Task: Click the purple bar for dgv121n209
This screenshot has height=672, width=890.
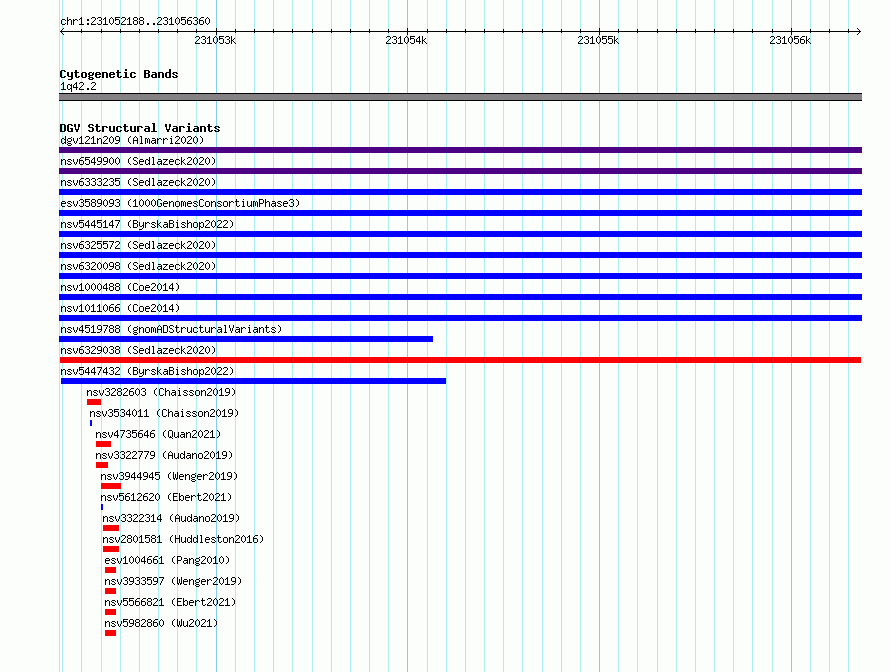Action: click(460, 150)
